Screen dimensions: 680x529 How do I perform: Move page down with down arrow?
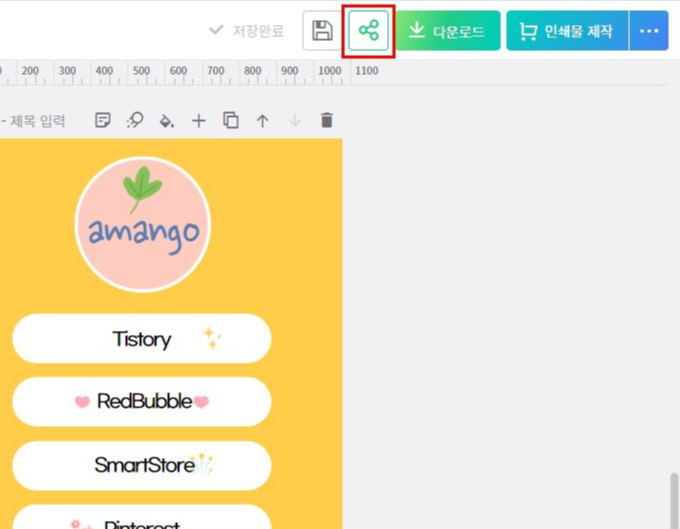[x=294, y=121]
